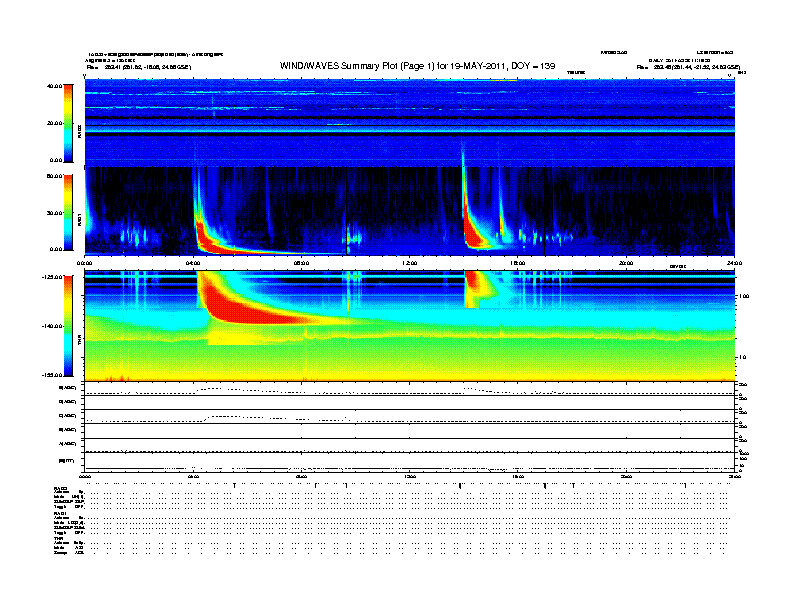
Task: Click 24:00 label below the RAD1 spectrogram
Action: pyautogui.click(x=734, y=263)
